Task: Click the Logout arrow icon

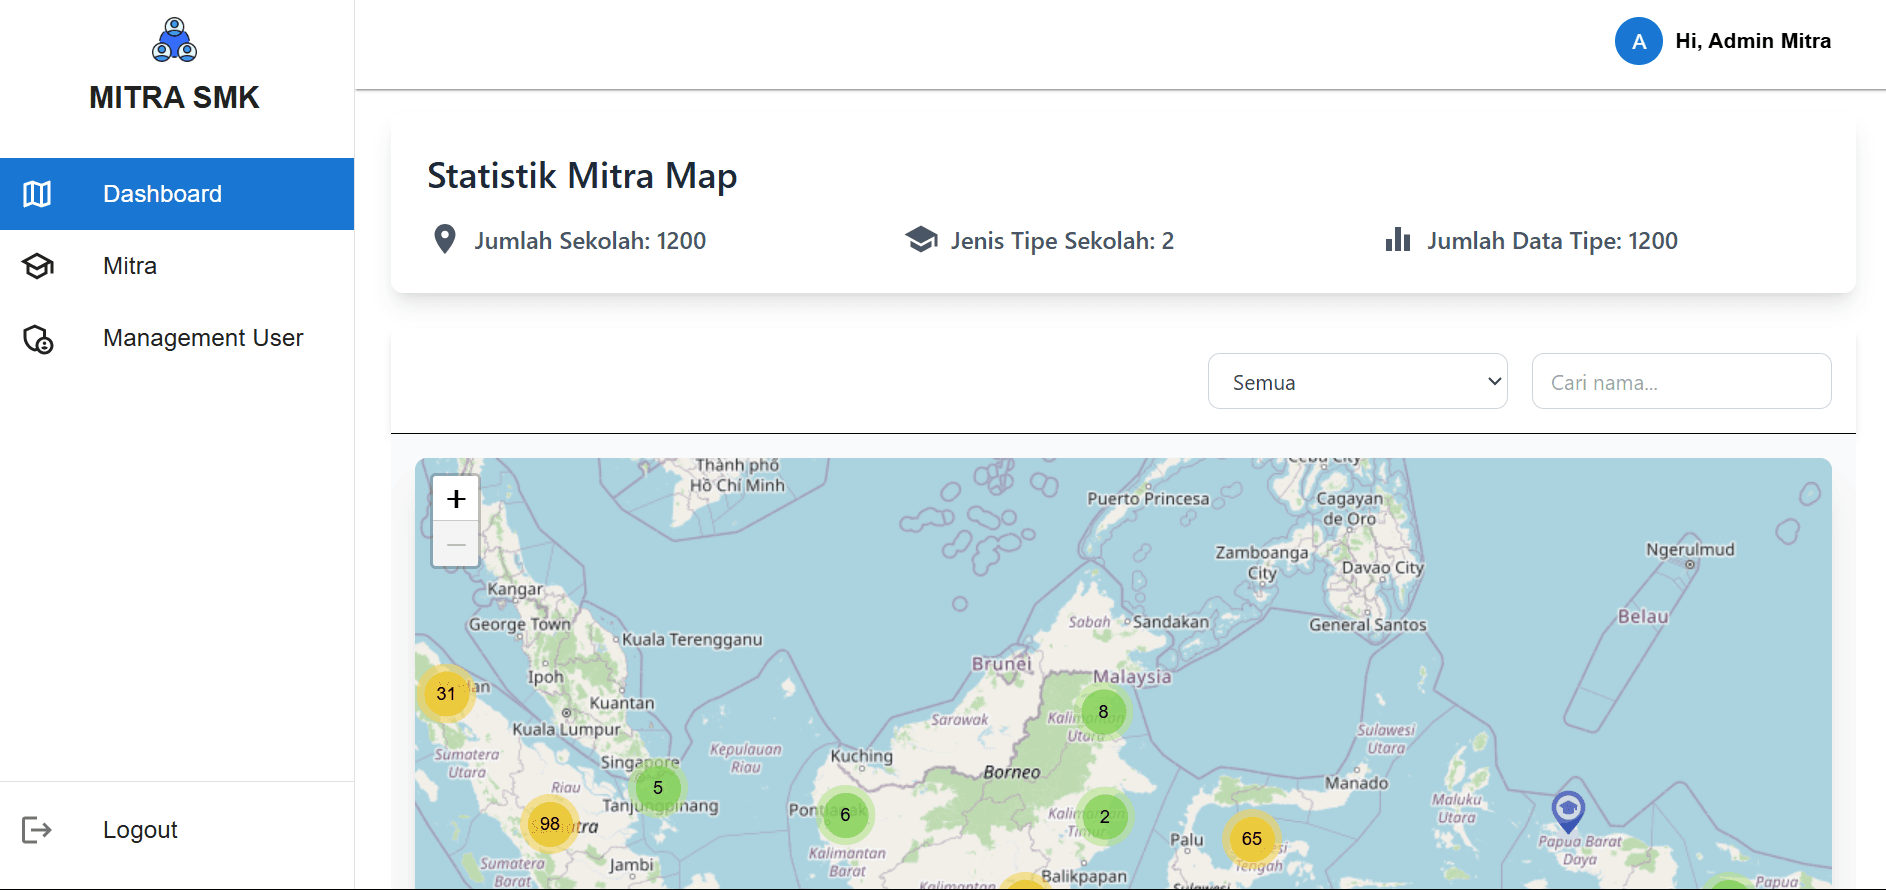Action: (x=37, y=830)
